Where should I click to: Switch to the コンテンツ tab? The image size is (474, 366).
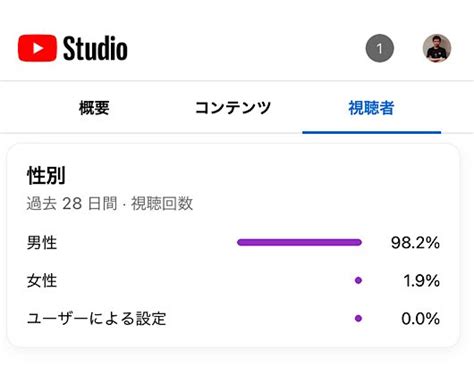click(x=233, y=108)
